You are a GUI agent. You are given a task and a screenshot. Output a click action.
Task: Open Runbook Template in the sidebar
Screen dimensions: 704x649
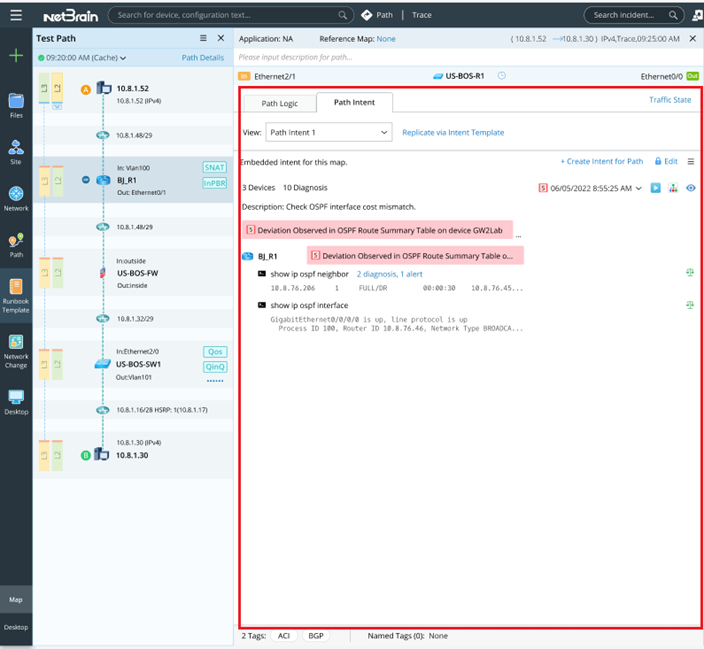16,296
